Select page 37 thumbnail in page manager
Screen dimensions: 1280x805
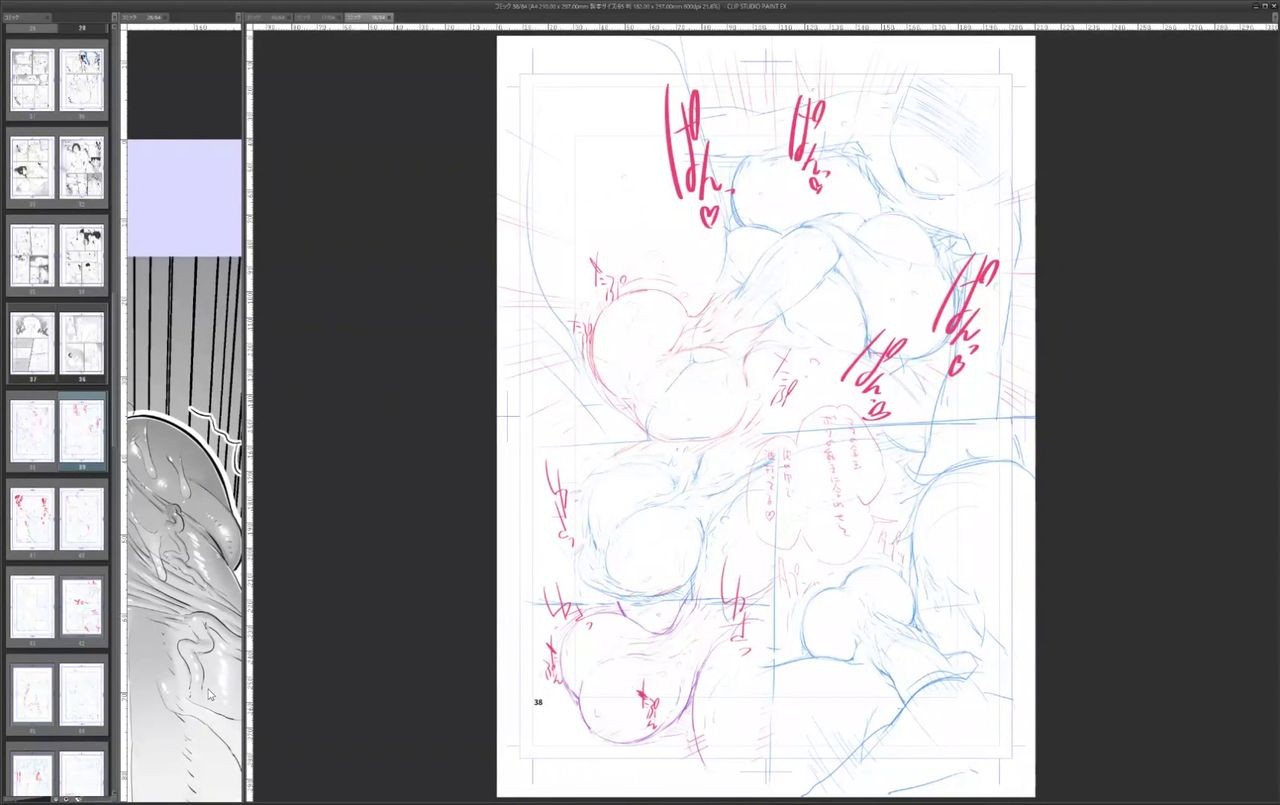32,344
